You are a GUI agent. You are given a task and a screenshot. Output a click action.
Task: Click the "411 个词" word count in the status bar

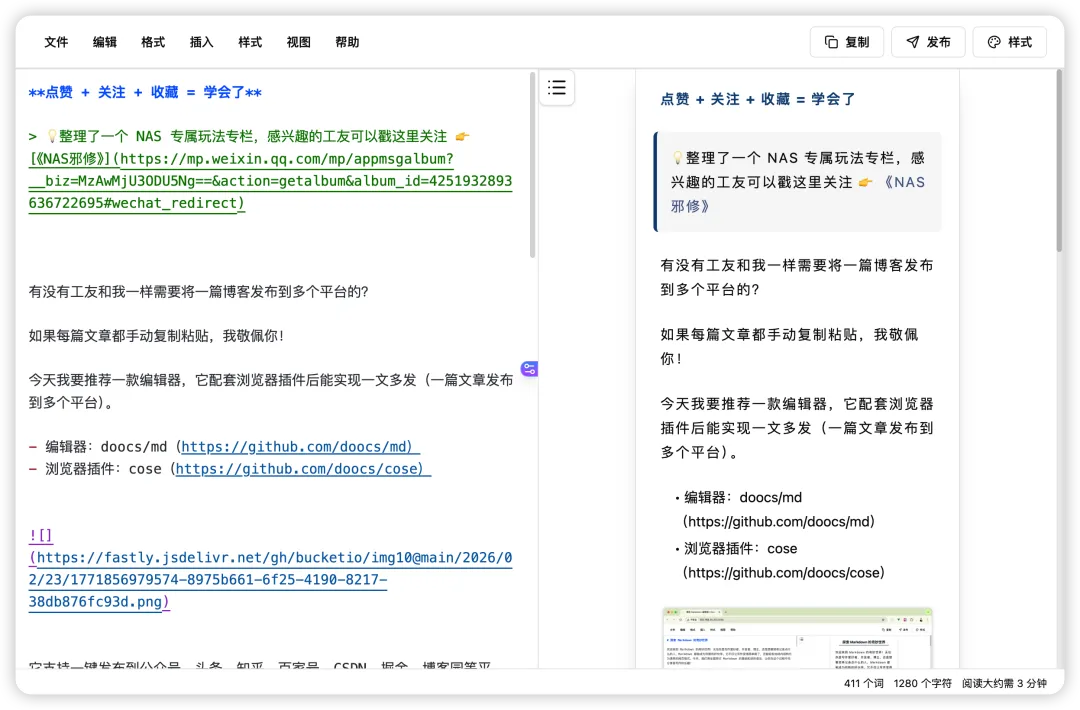(864, 683)
